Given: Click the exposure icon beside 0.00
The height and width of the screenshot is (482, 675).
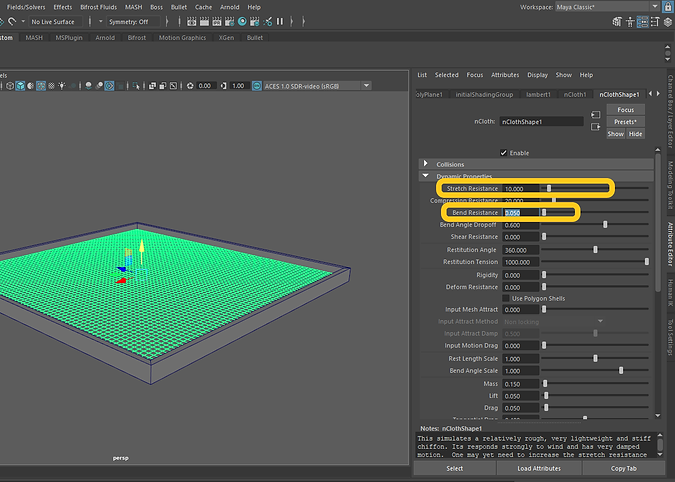Looking at the screenshot, I should 190,86.
